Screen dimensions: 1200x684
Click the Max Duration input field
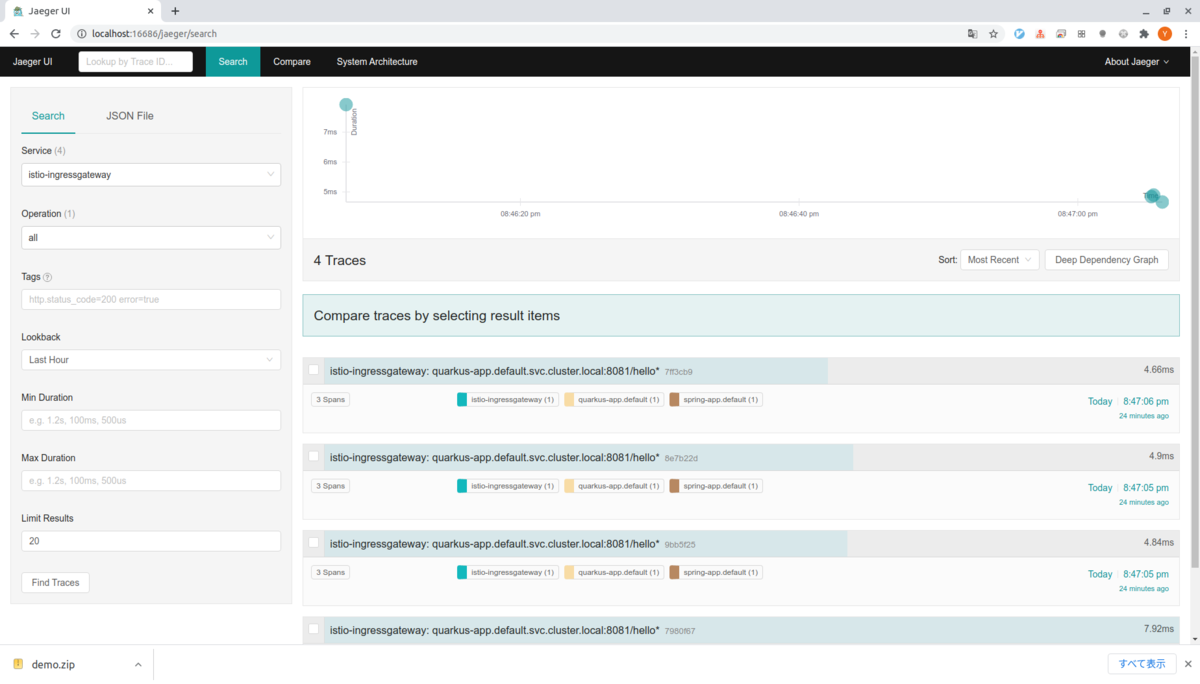(x=151, y=480)
